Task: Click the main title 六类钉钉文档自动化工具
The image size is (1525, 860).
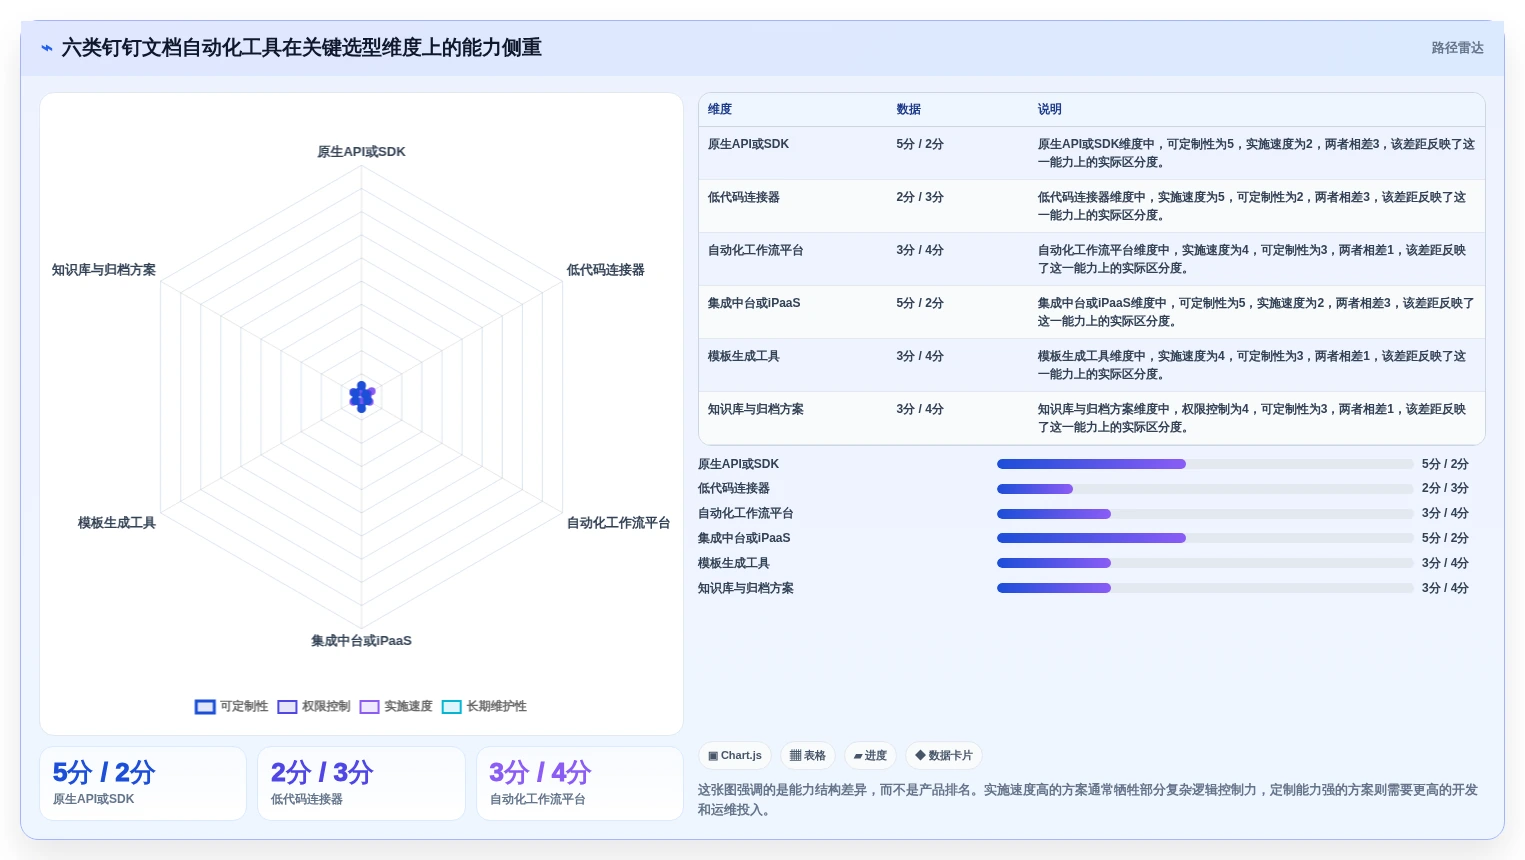Action: 301,48
